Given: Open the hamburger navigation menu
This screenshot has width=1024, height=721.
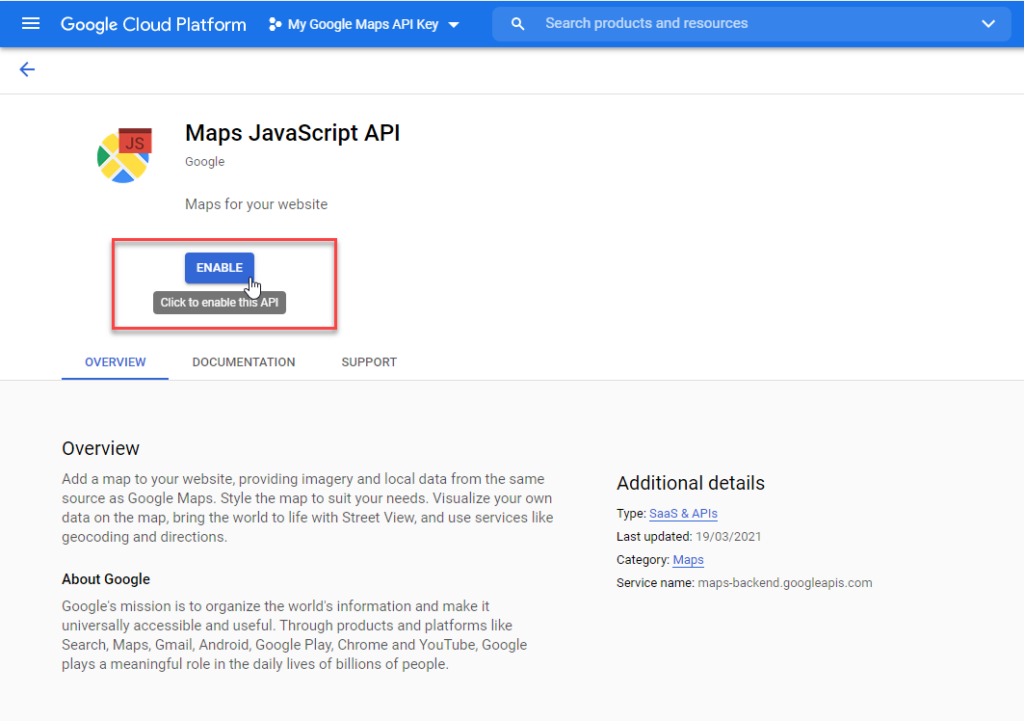Looking at the screenshot, I should click(31, 24).
